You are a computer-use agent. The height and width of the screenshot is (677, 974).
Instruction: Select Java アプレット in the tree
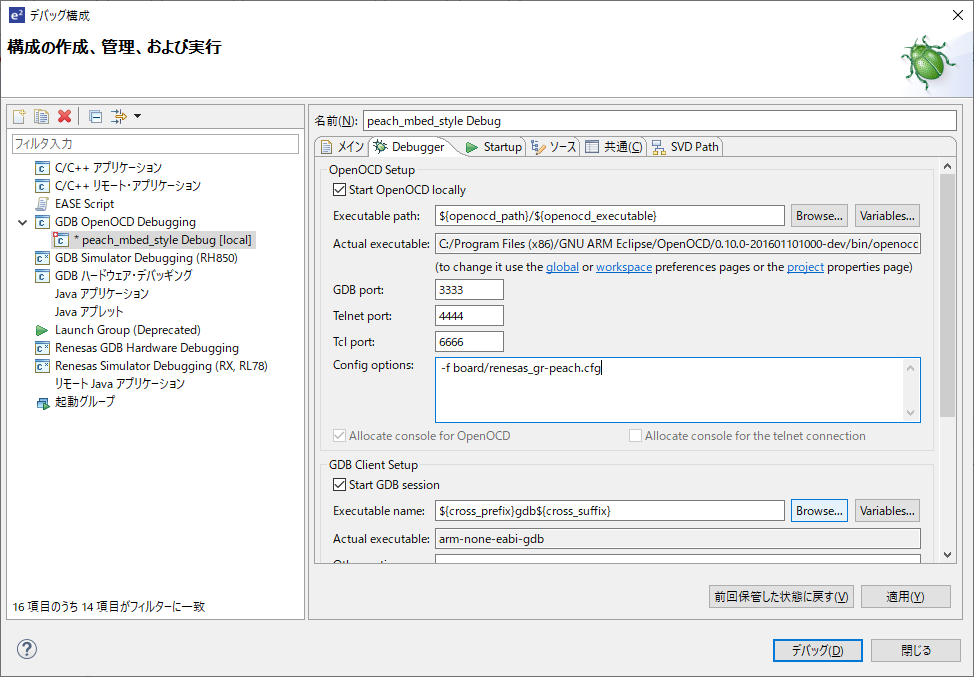89,312
